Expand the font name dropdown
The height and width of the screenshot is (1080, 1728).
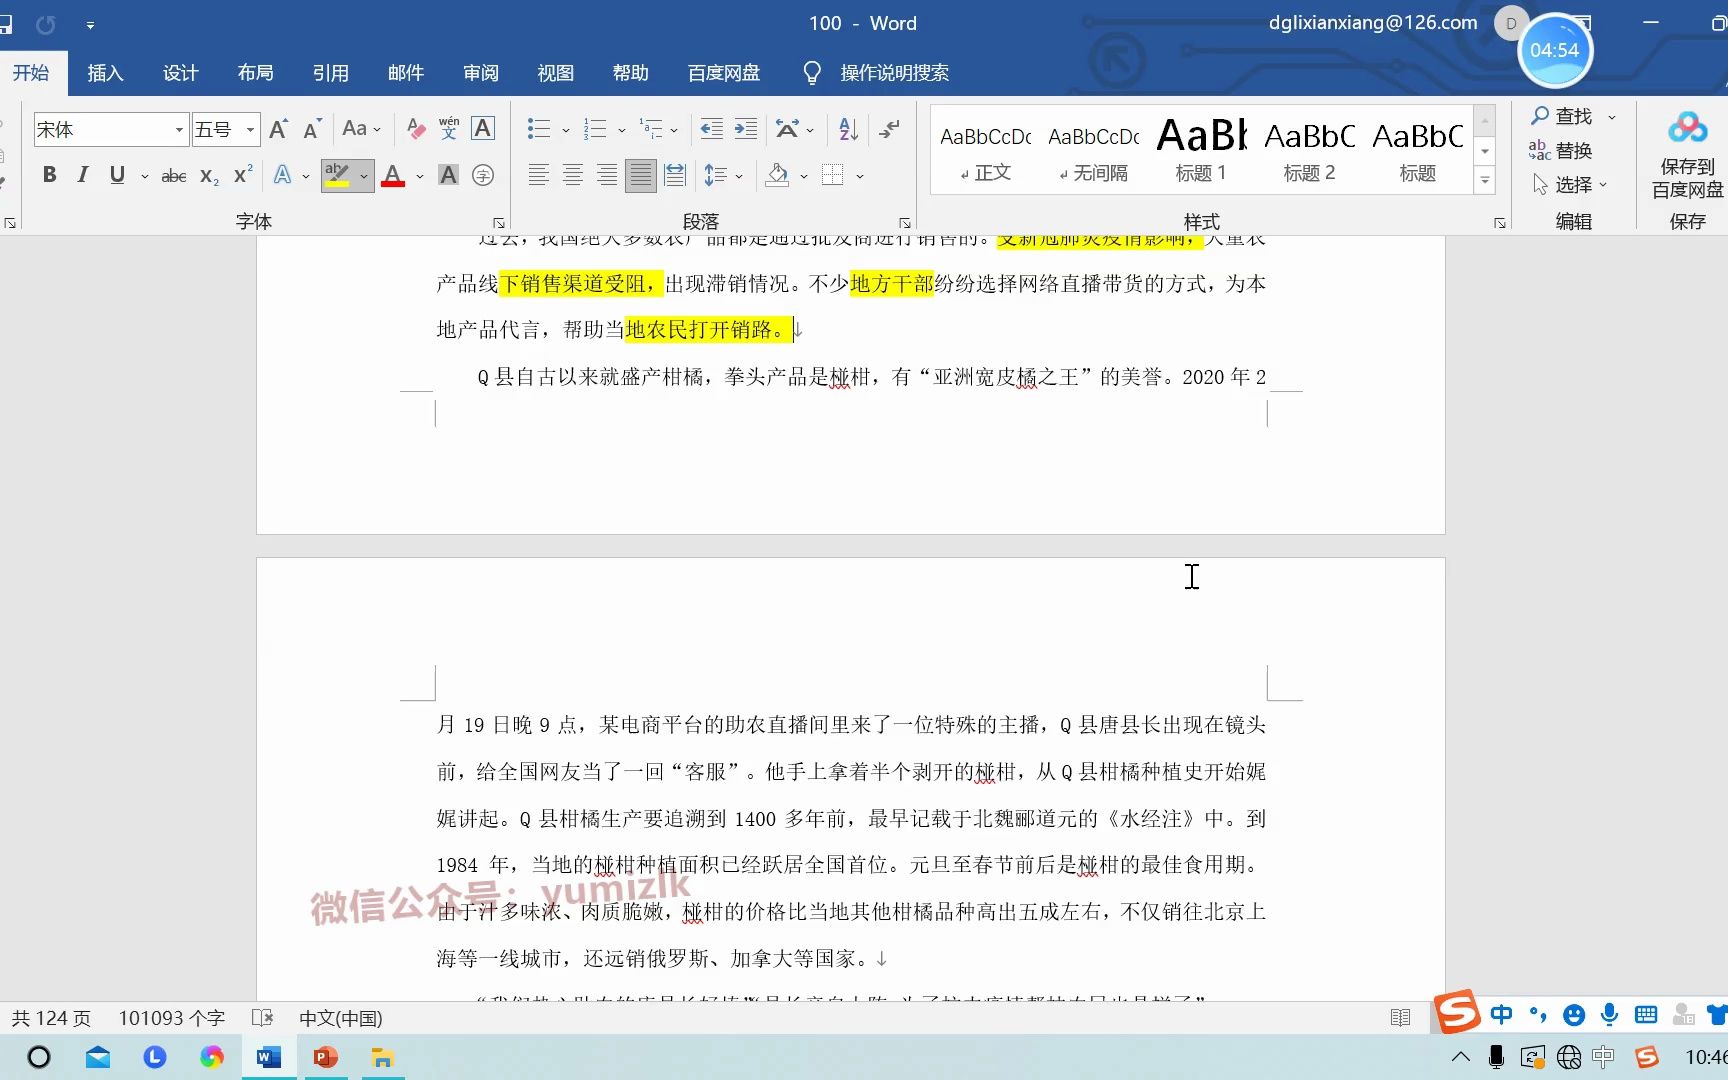pos(179,130)
